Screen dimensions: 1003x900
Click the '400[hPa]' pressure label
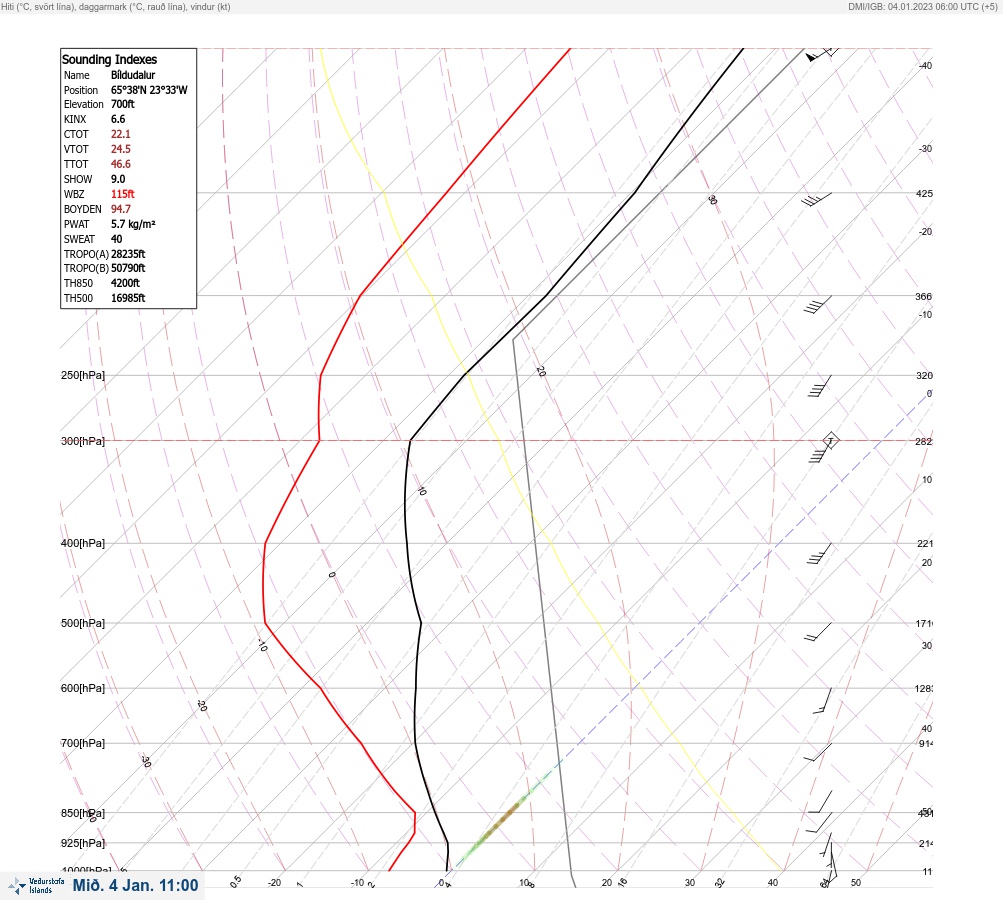pyautogui.click(x=83, y=543)
